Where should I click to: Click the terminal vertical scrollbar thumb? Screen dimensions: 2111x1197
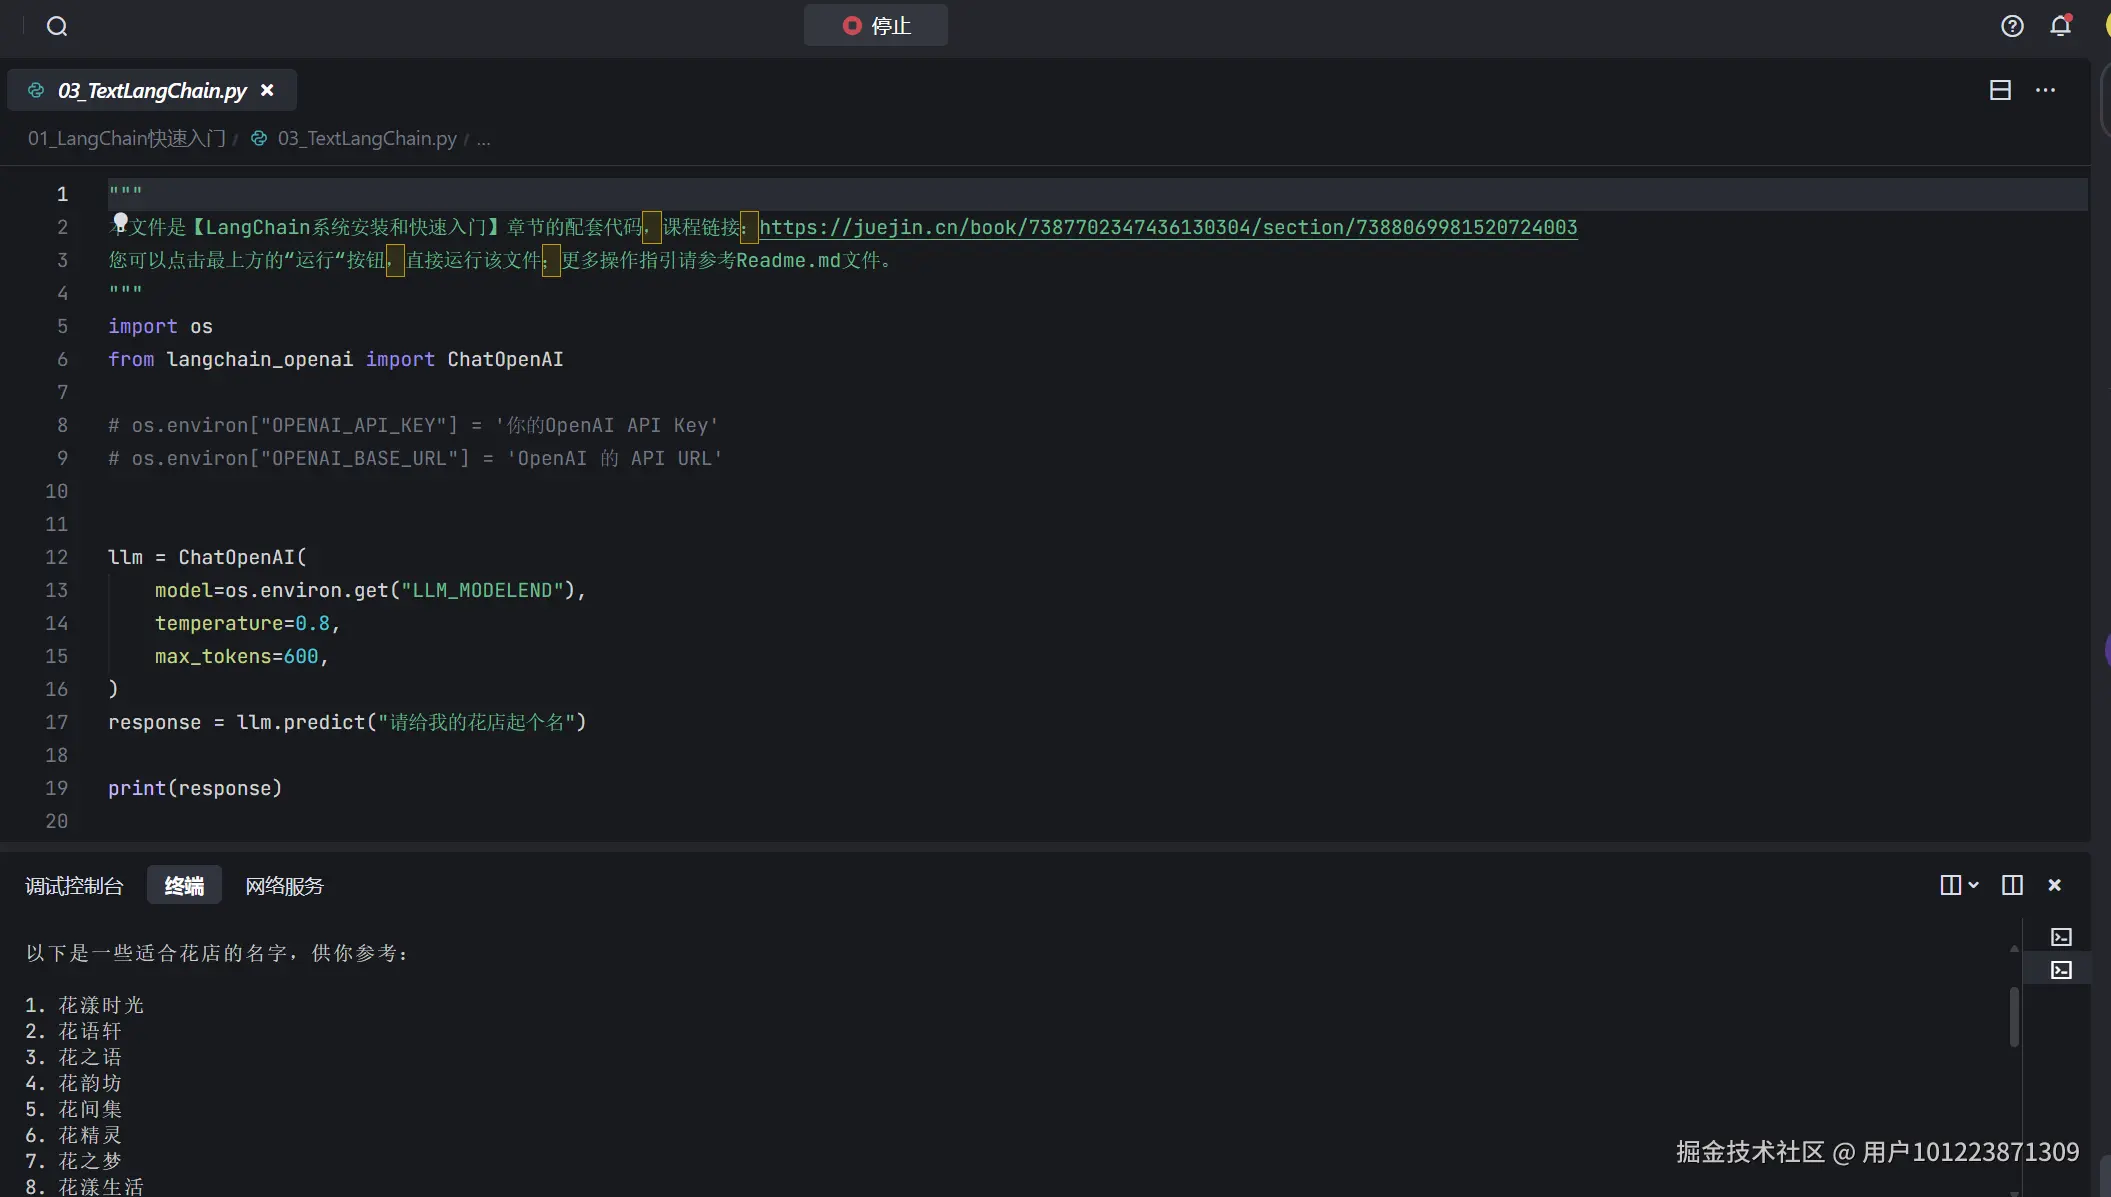(2014, 1016)
